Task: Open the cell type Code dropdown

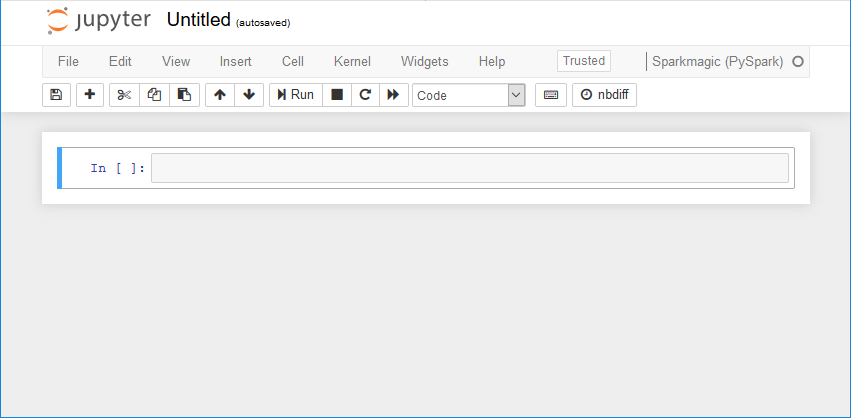Action: [468, 95]
